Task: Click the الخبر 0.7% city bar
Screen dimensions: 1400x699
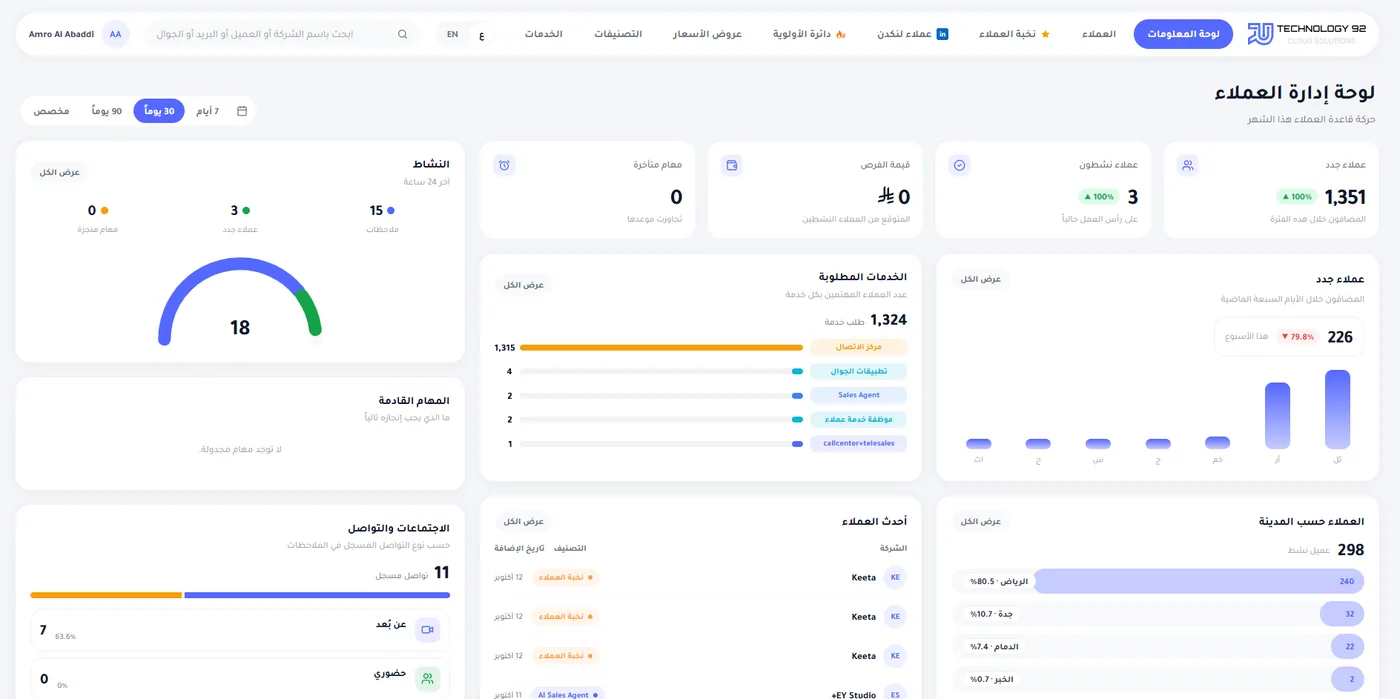Action: (x=1158, y=679)
